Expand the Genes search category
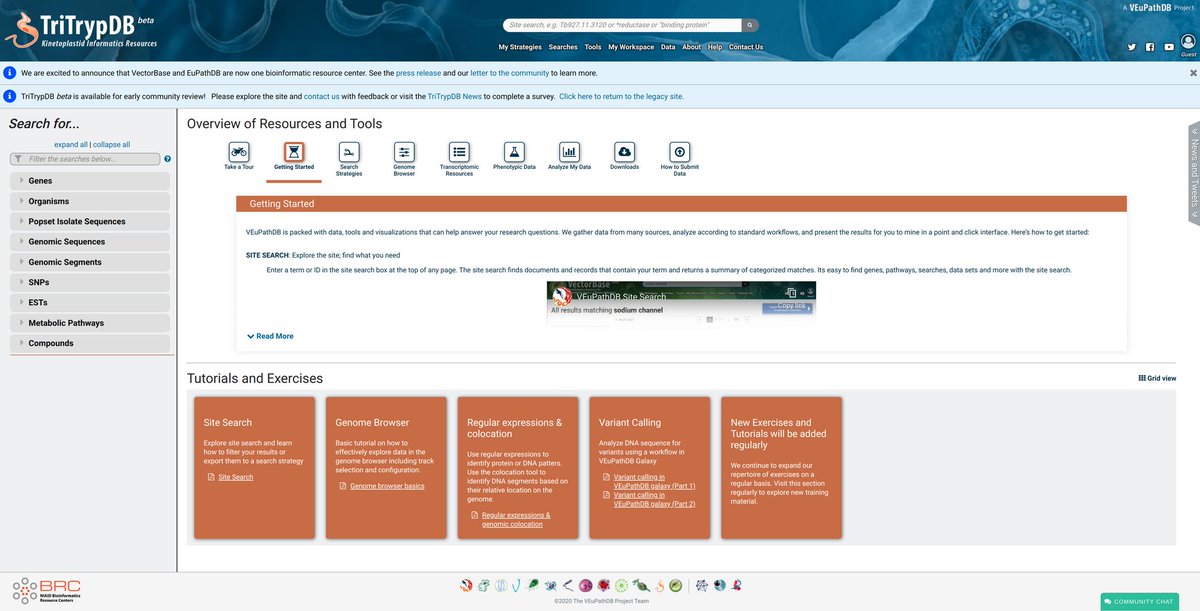The width and height of the screenshot is (1200, 611). click(90, 181)
